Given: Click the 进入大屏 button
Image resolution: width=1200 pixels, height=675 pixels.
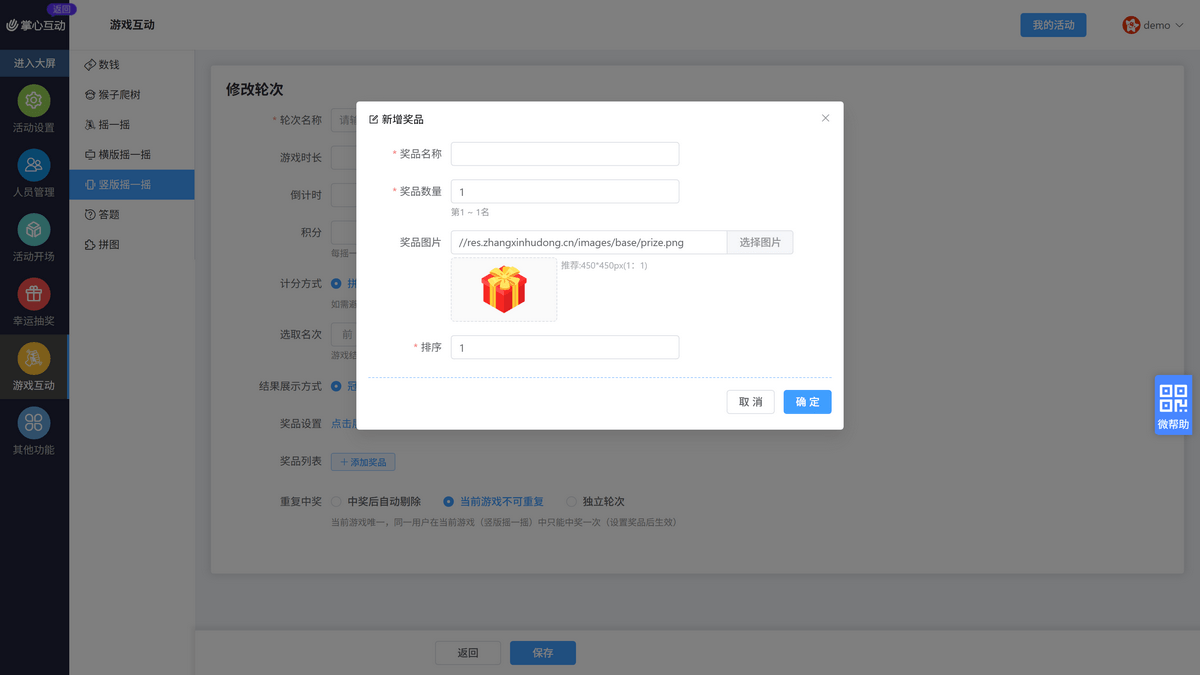Looking at the screenshot, I should [34, 63].
